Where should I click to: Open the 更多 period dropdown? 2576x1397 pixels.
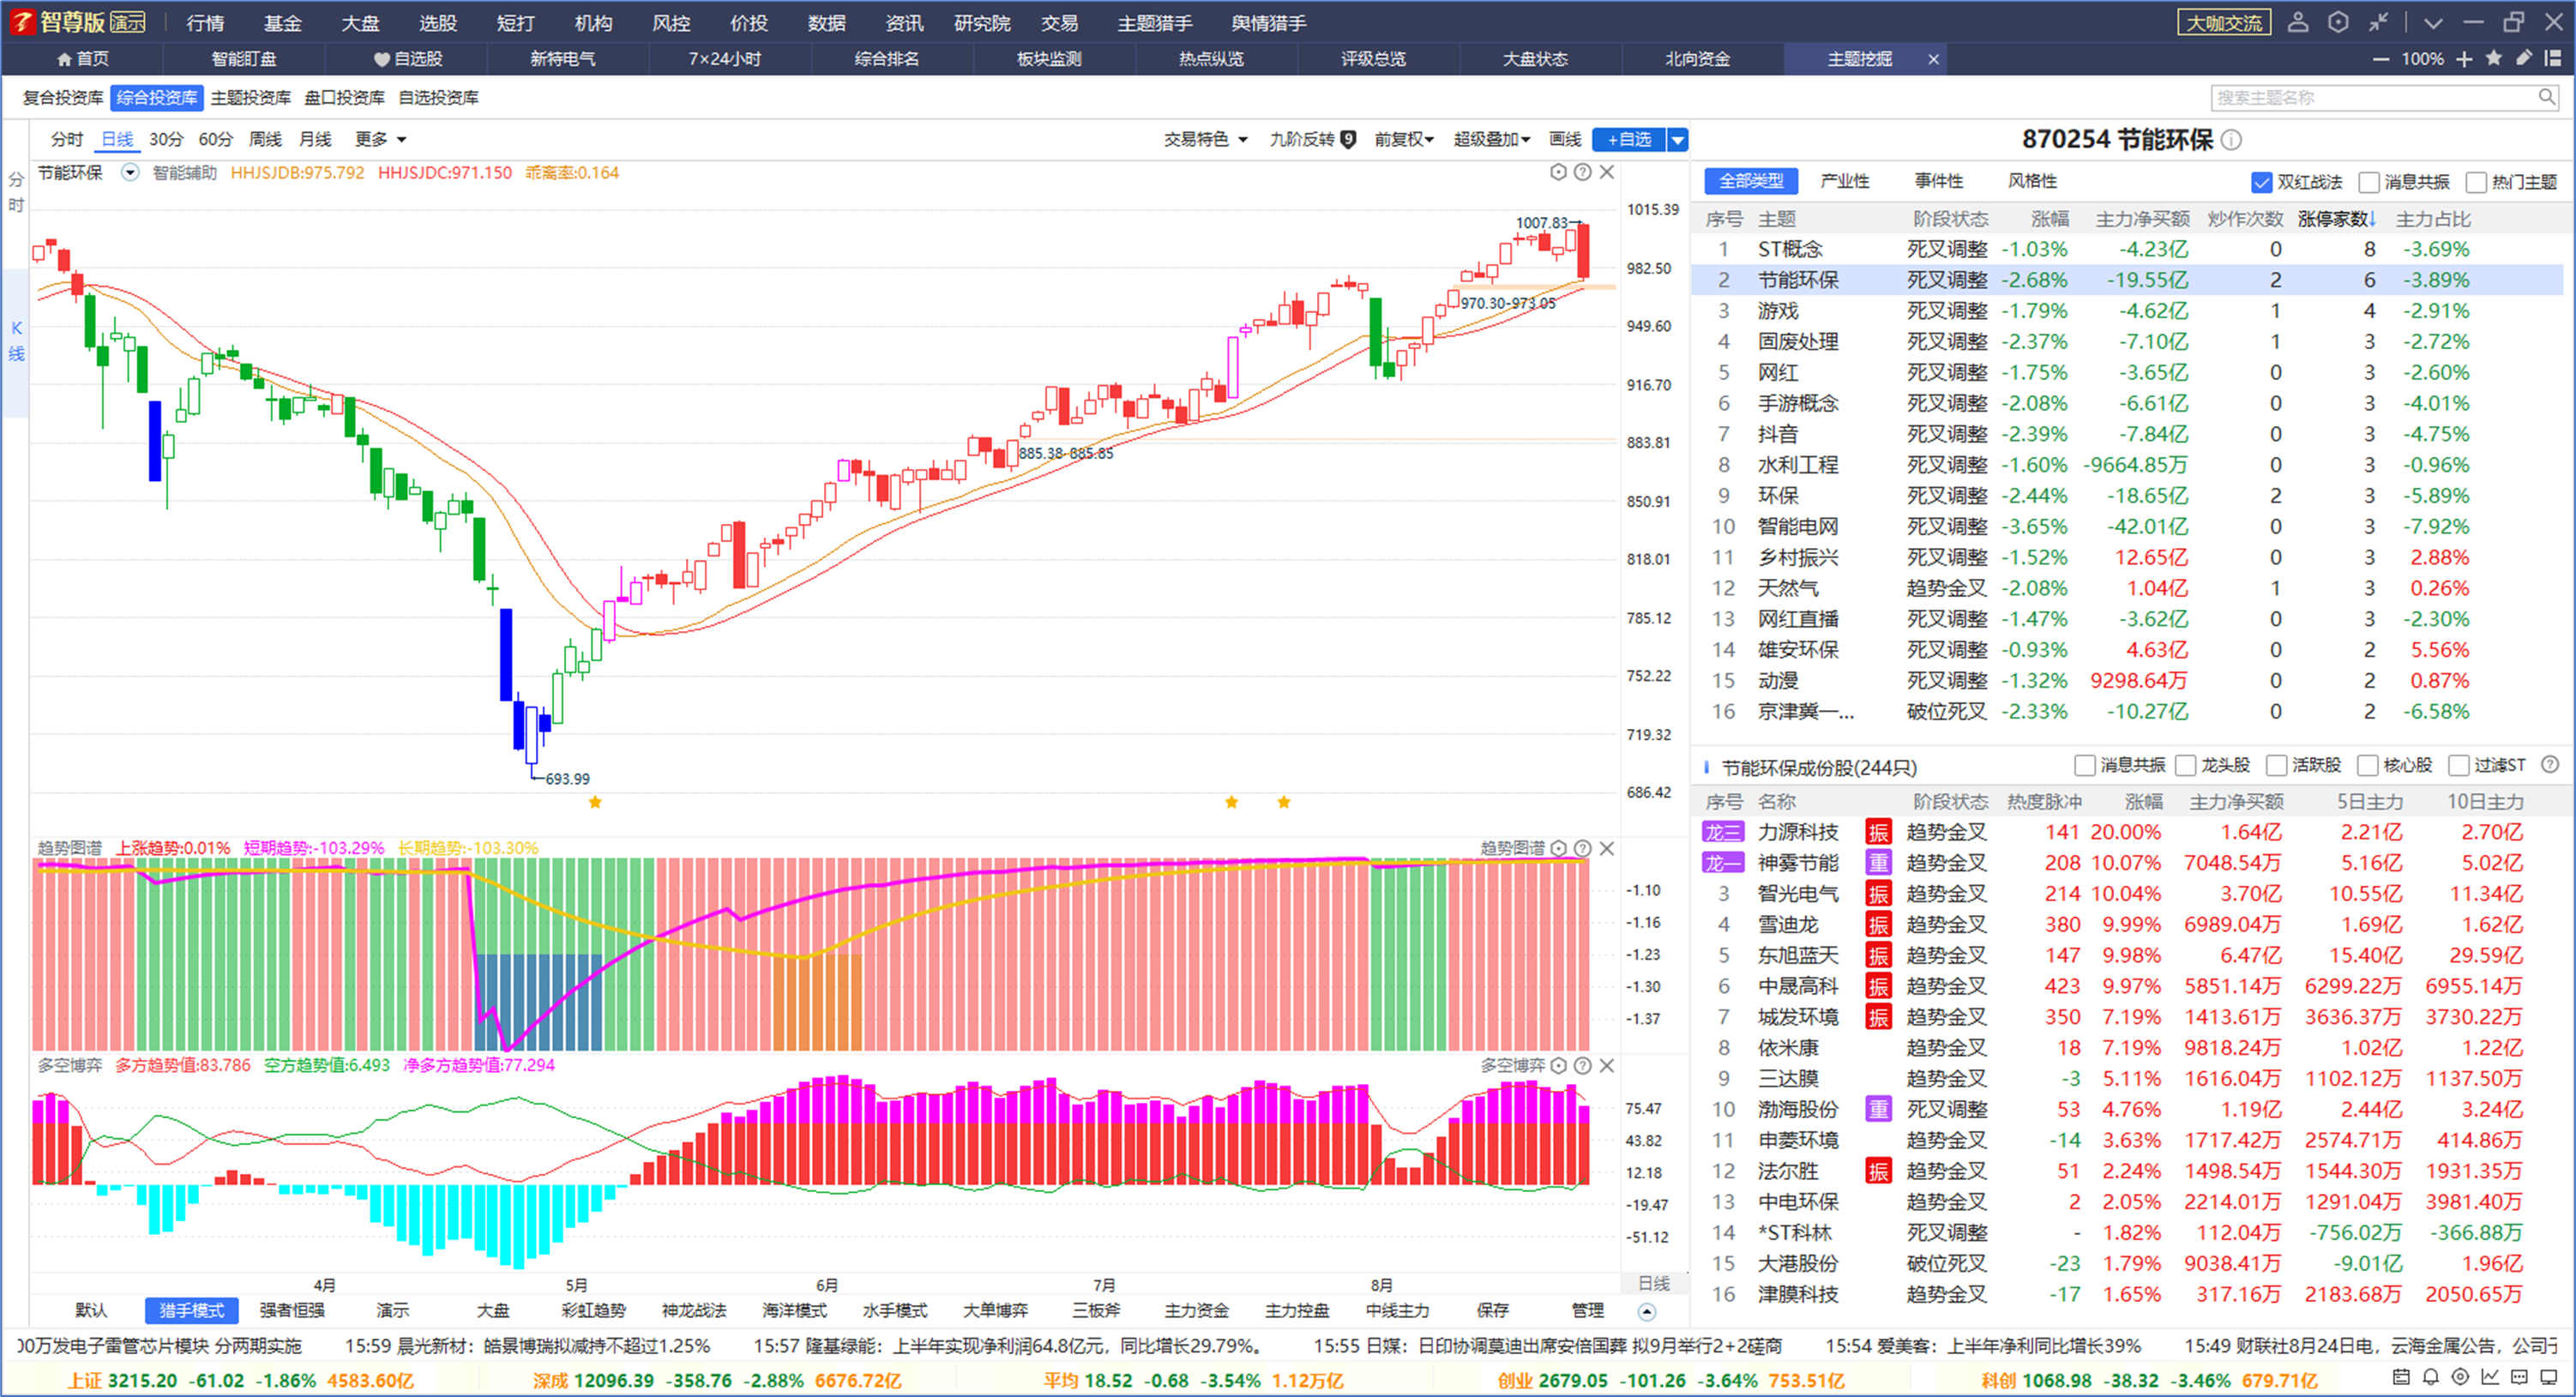(381, 139)
